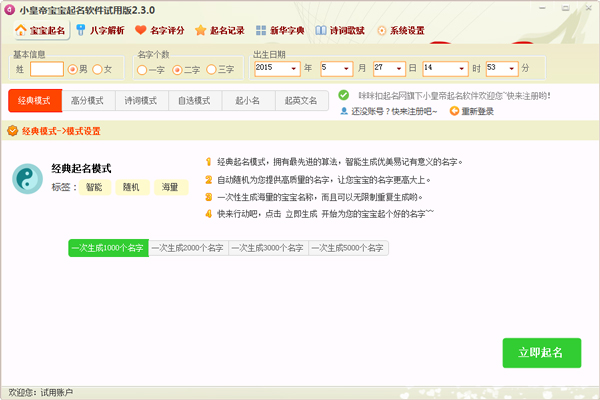Viewport: 600px width, 400px height.
Task: Click the yin-yang 经典起名模式 icon
Action: (28, 179)
